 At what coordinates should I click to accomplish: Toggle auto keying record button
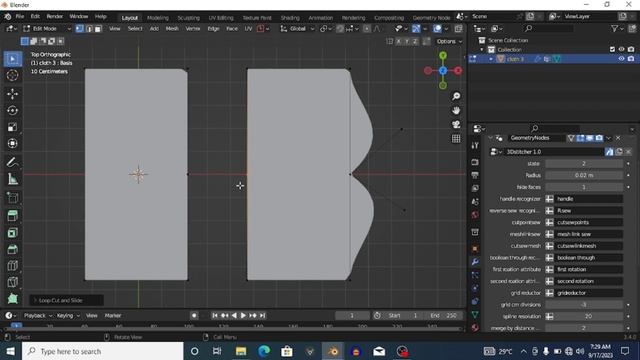194,316
